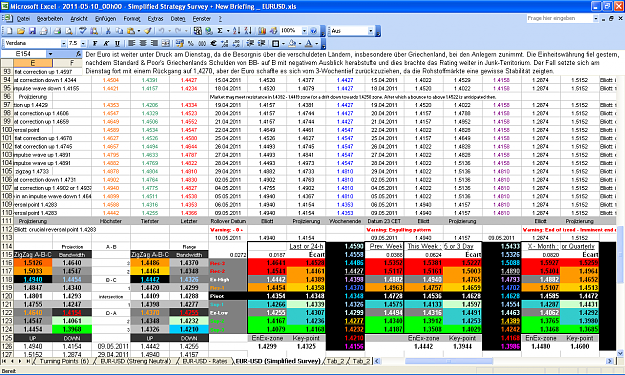Viewport: 625px width, 375px height.
Task: Apply percent style format
Action: click(x=191, y=43)
